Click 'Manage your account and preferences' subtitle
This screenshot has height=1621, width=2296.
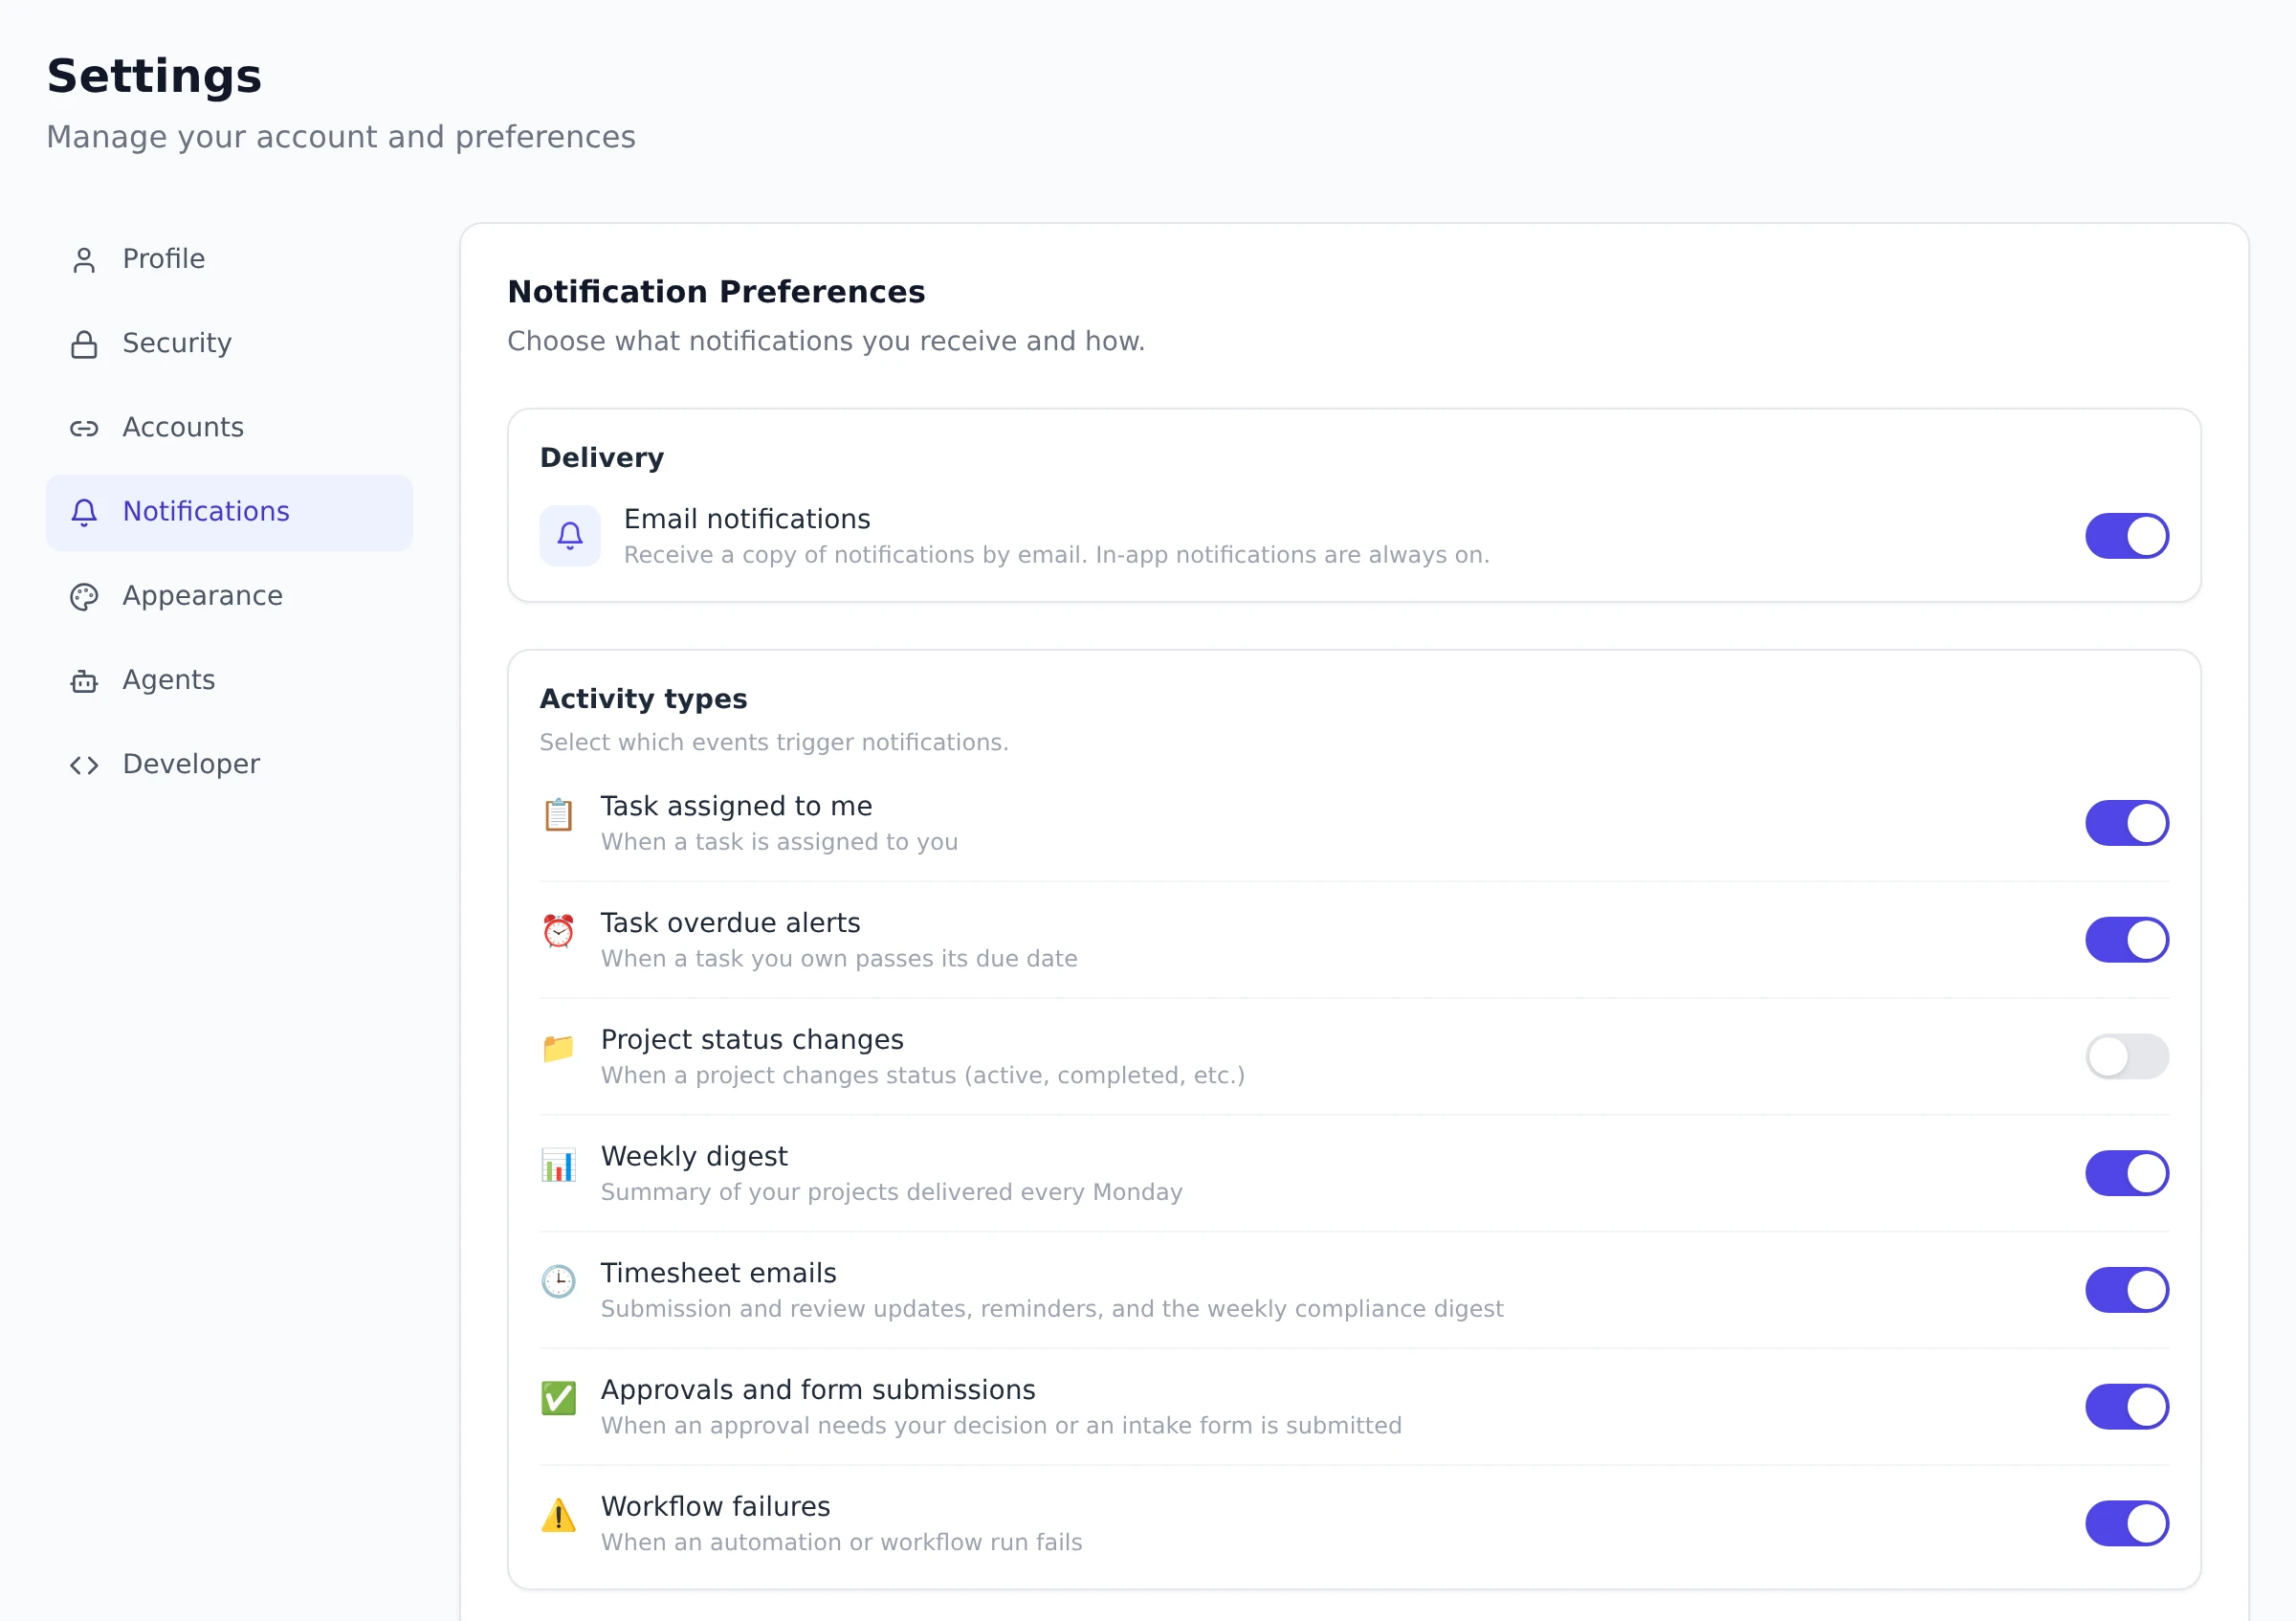tap(341, 137)
